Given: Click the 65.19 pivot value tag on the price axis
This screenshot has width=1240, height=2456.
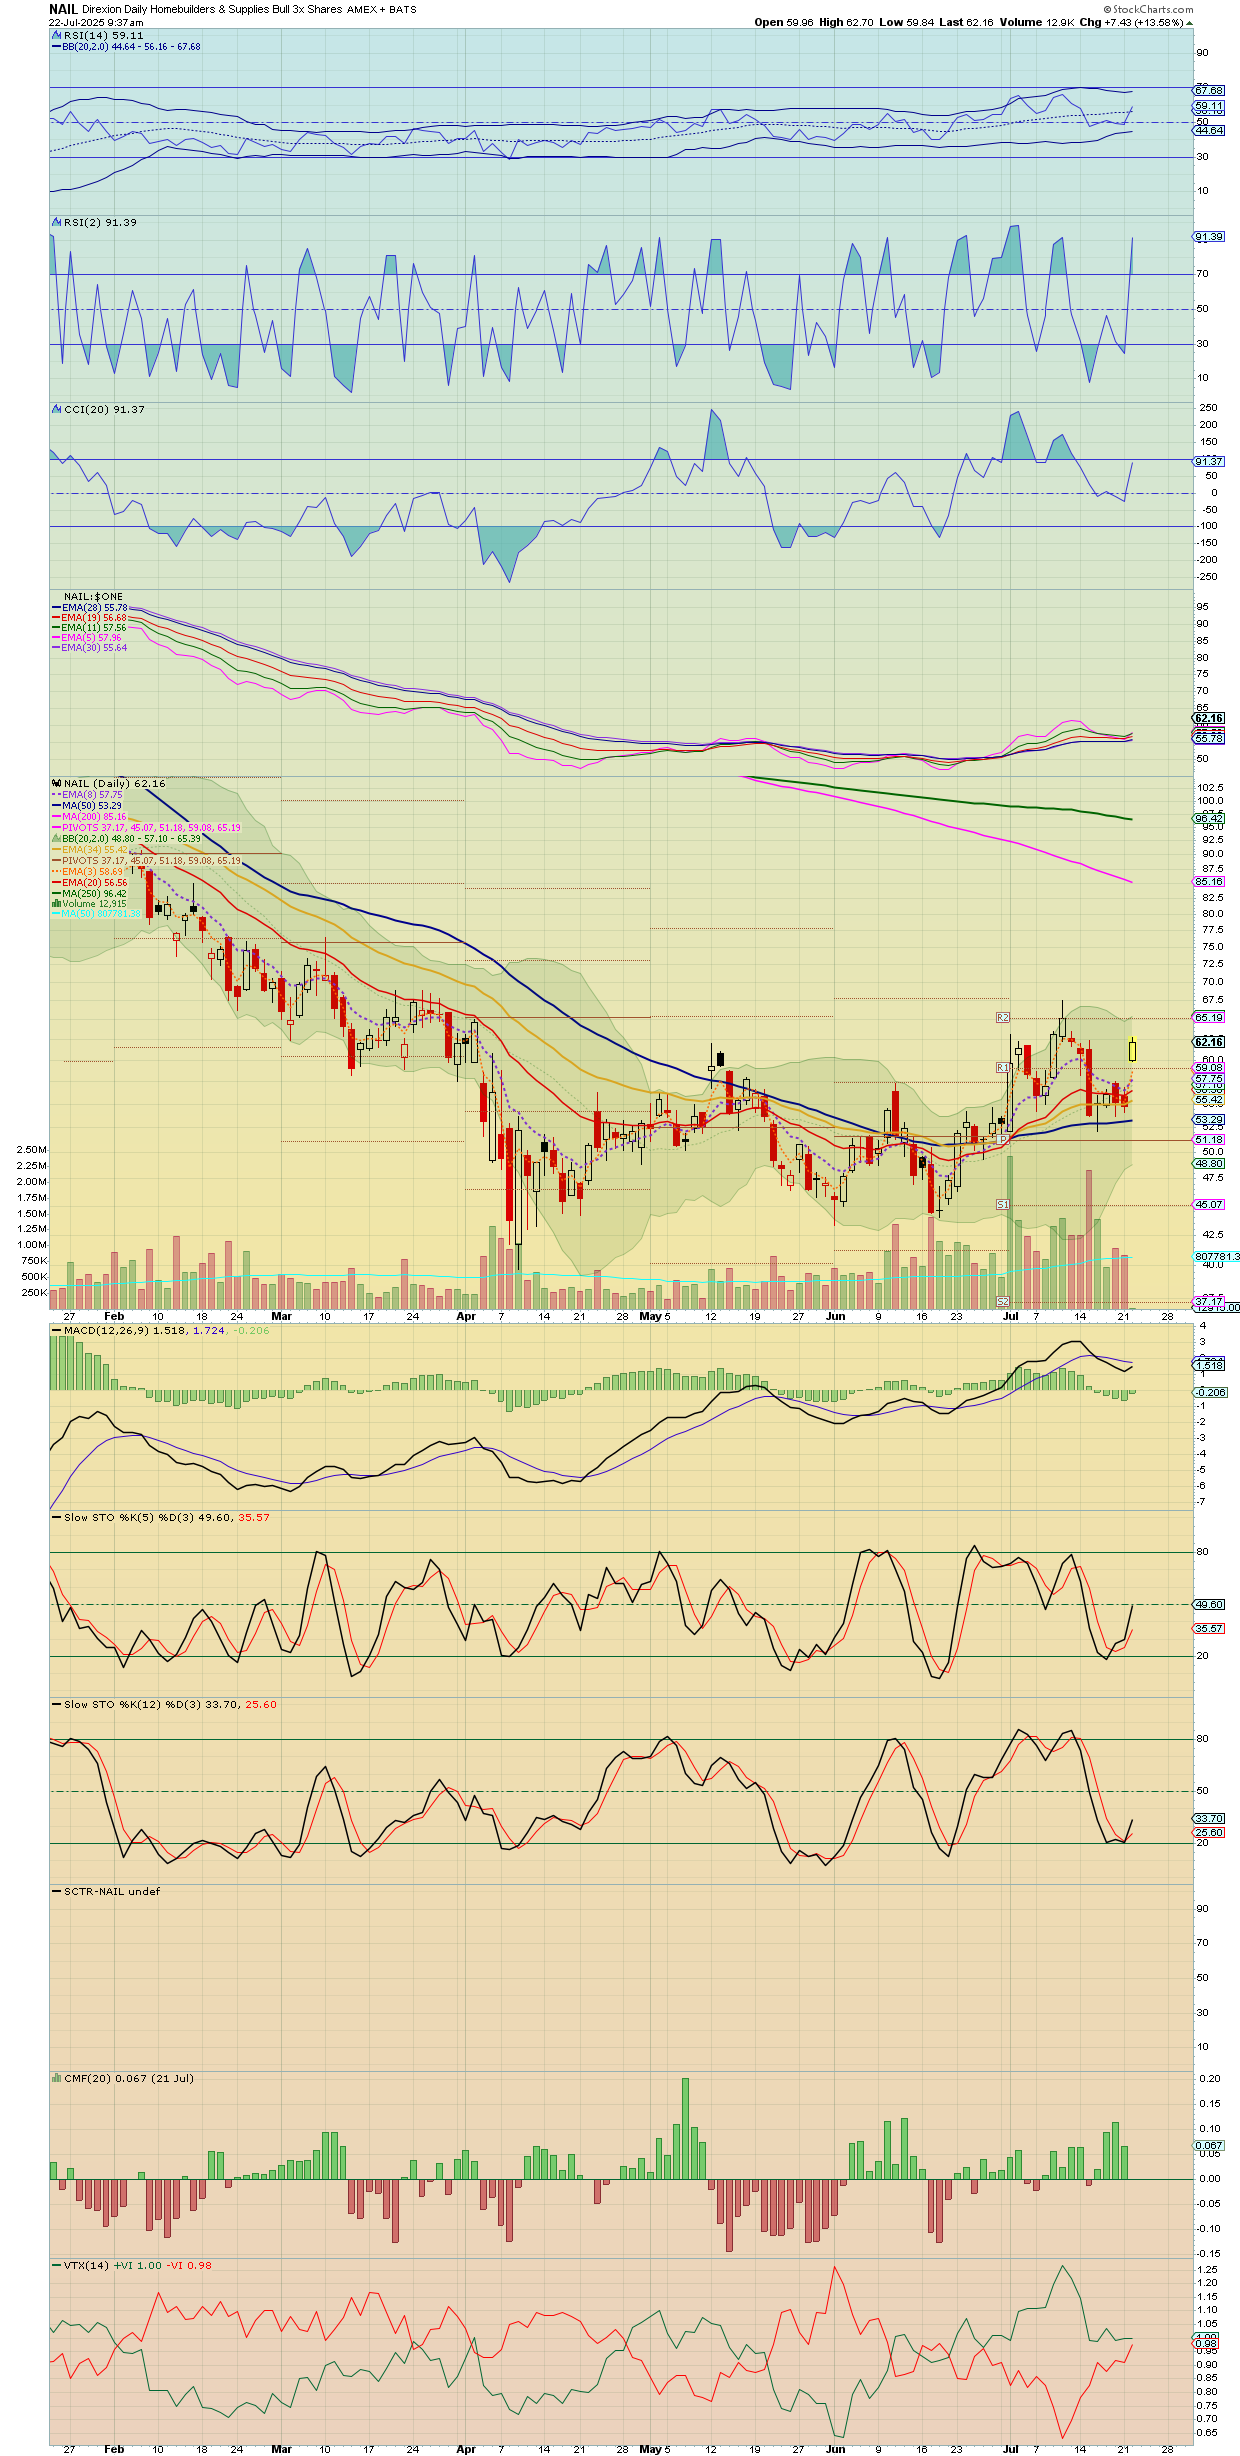Looking at the screenshot, I should 1209,1017.
